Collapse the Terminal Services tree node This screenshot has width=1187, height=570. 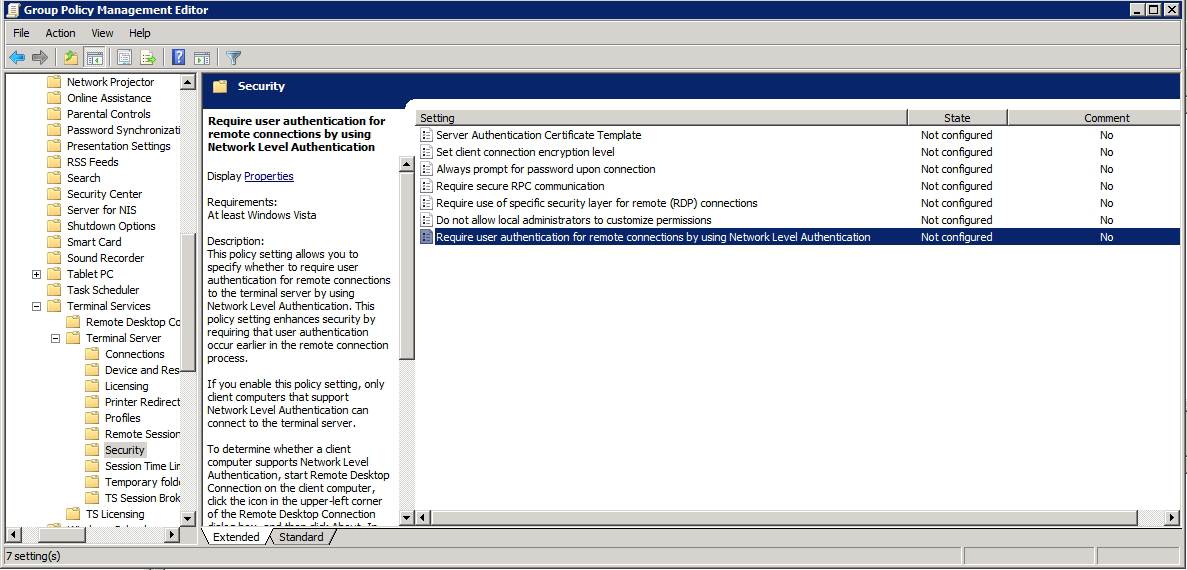[37, 306]
